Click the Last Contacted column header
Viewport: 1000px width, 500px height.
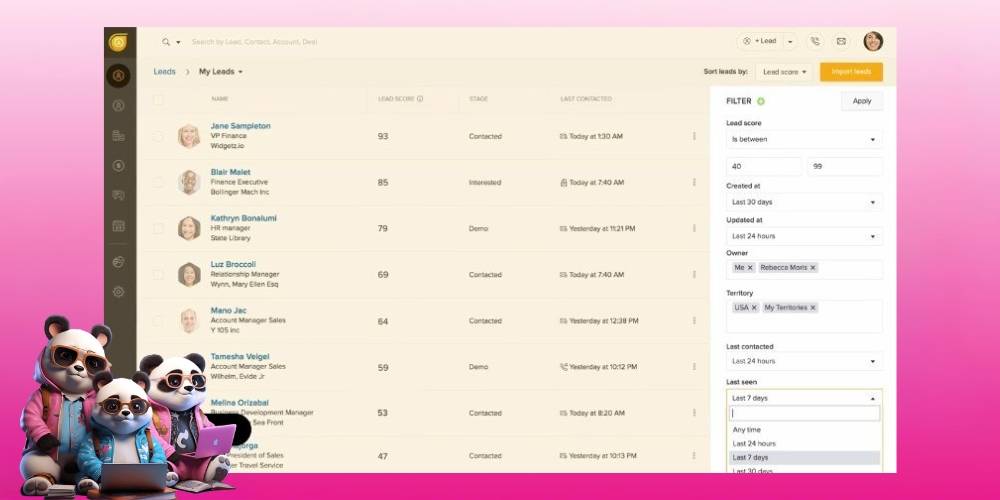click(x=586, y=99)
